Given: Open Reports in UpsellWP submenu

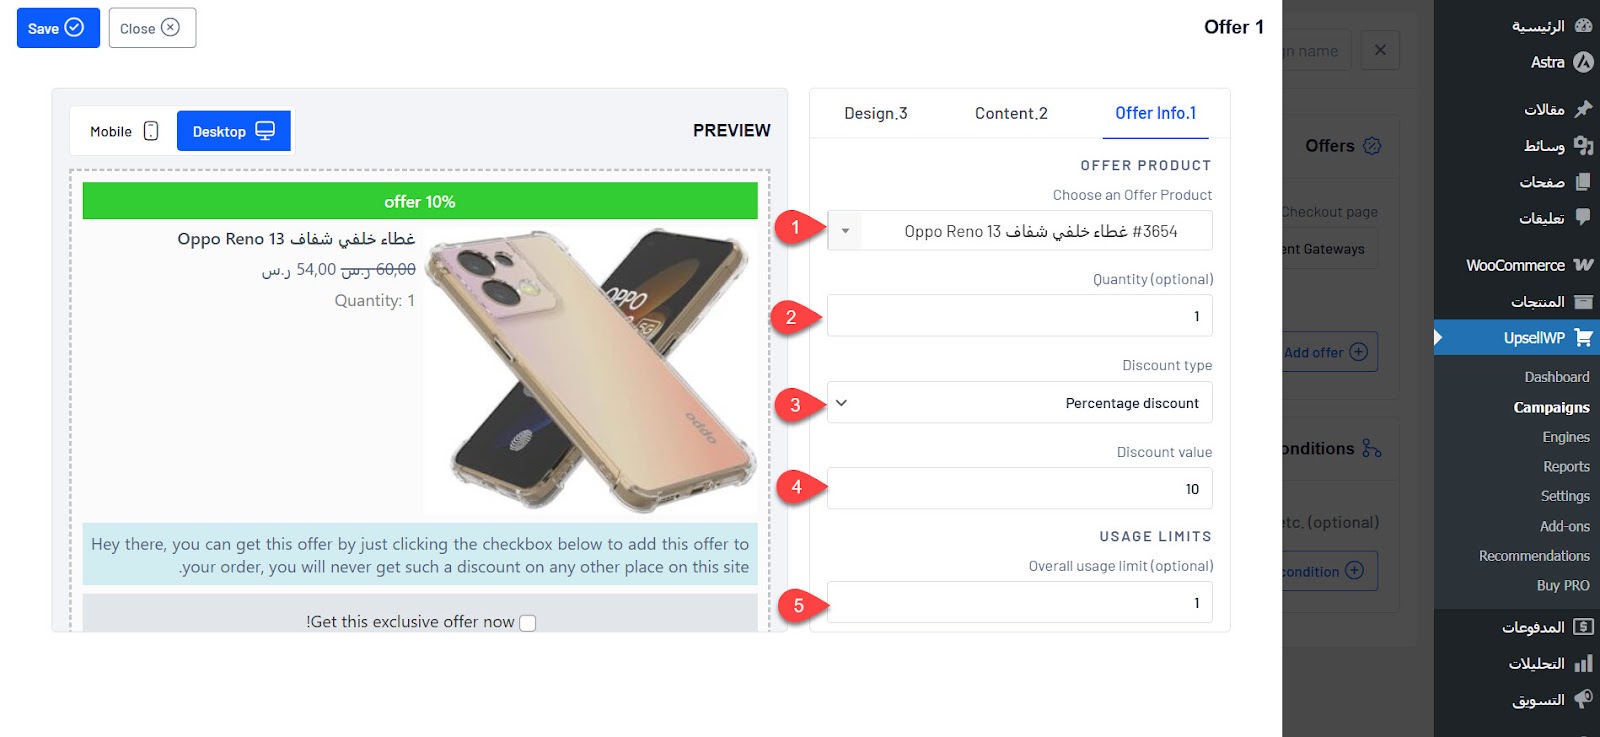Looking at the screenshot, I should pyautogui.click(x=1566, y=467).
